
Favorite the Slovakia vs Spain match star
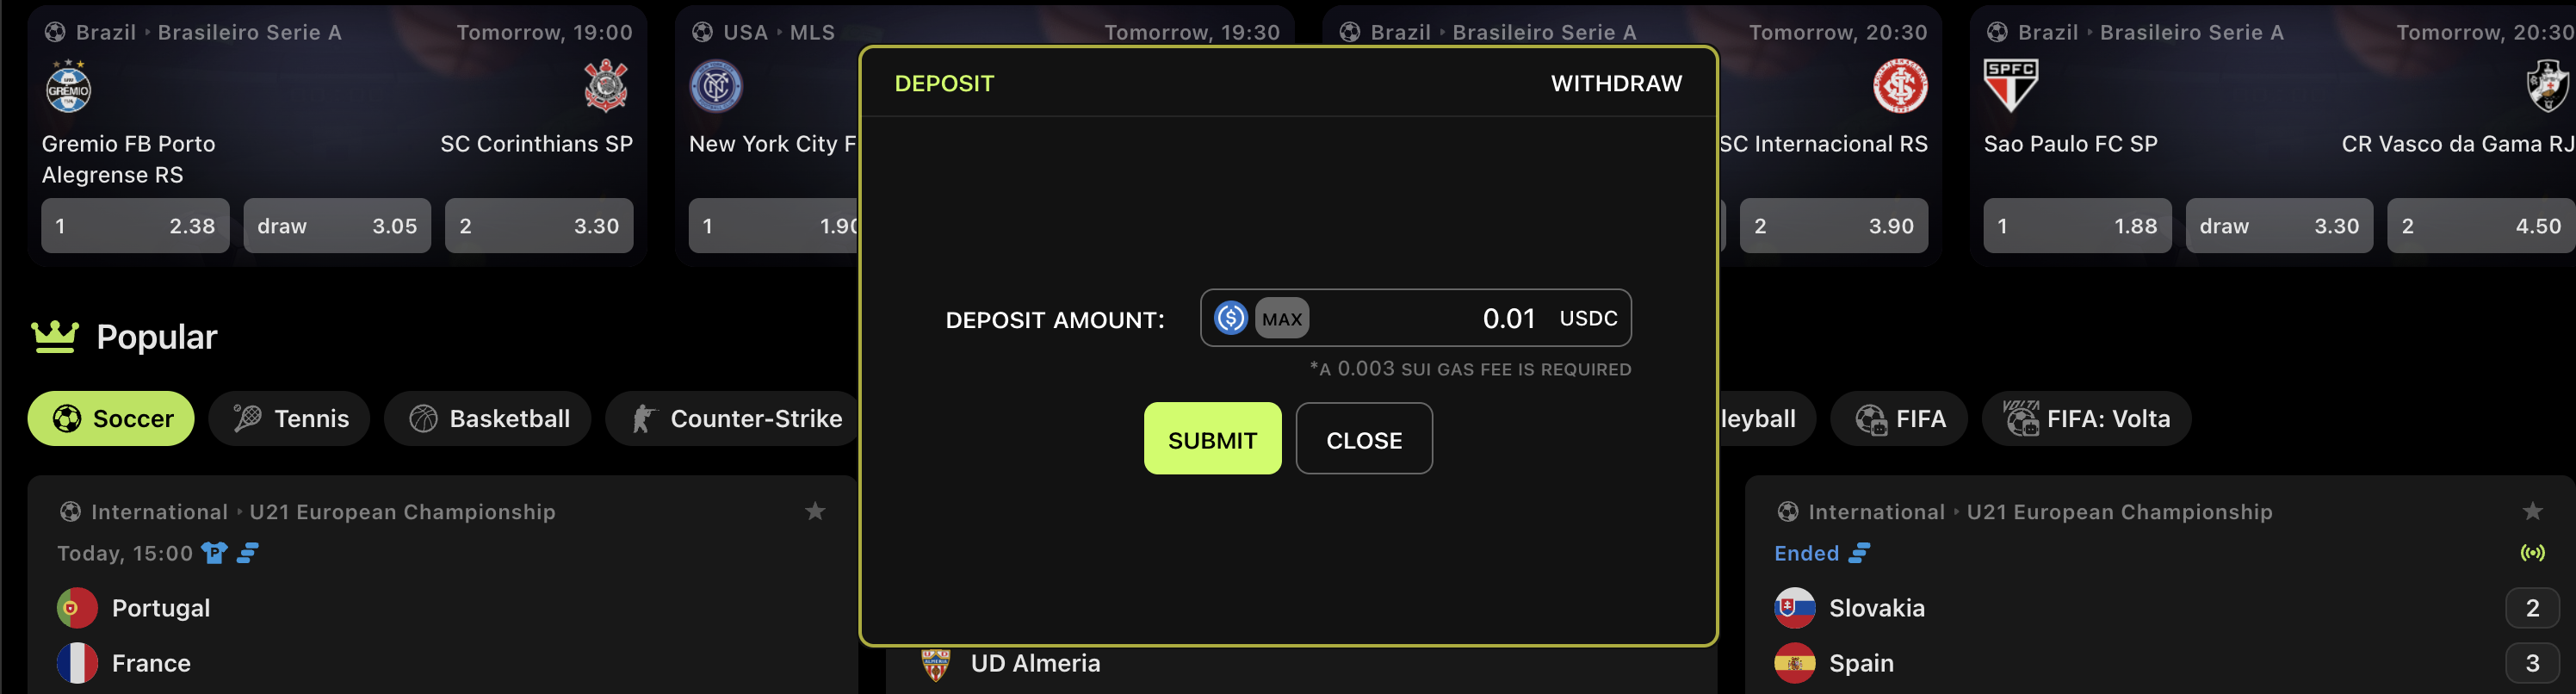[x=2531, y=511]
